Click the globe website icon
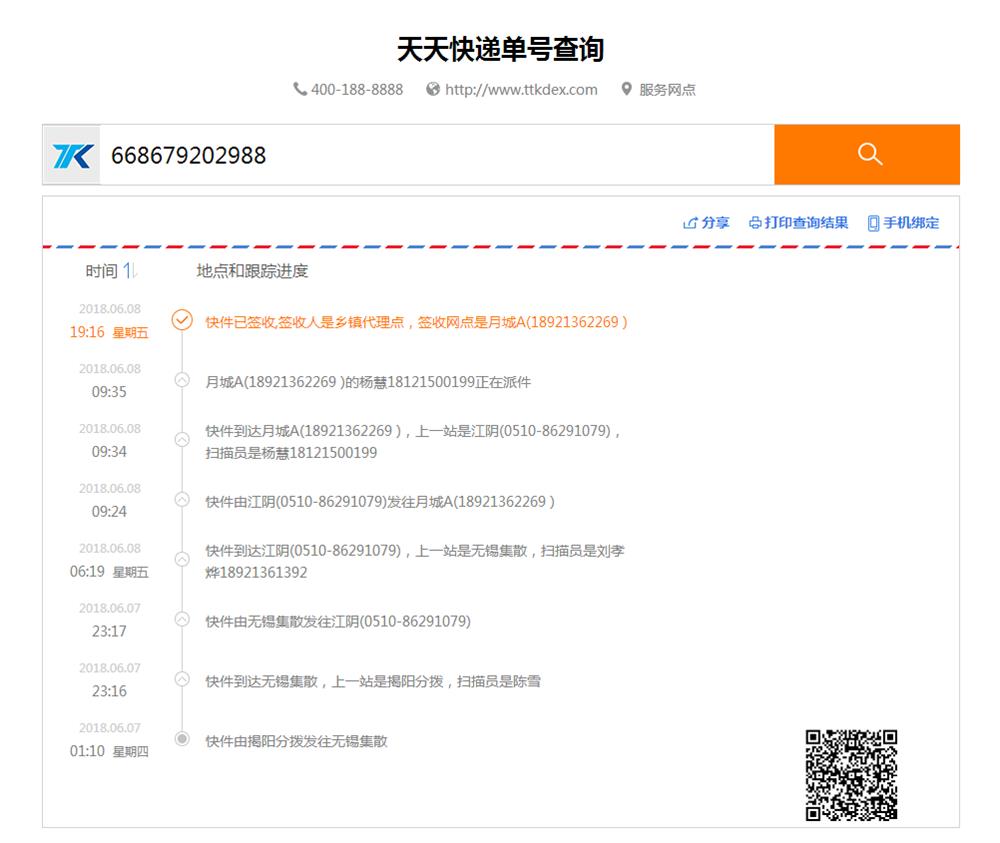 pos(433,89)
